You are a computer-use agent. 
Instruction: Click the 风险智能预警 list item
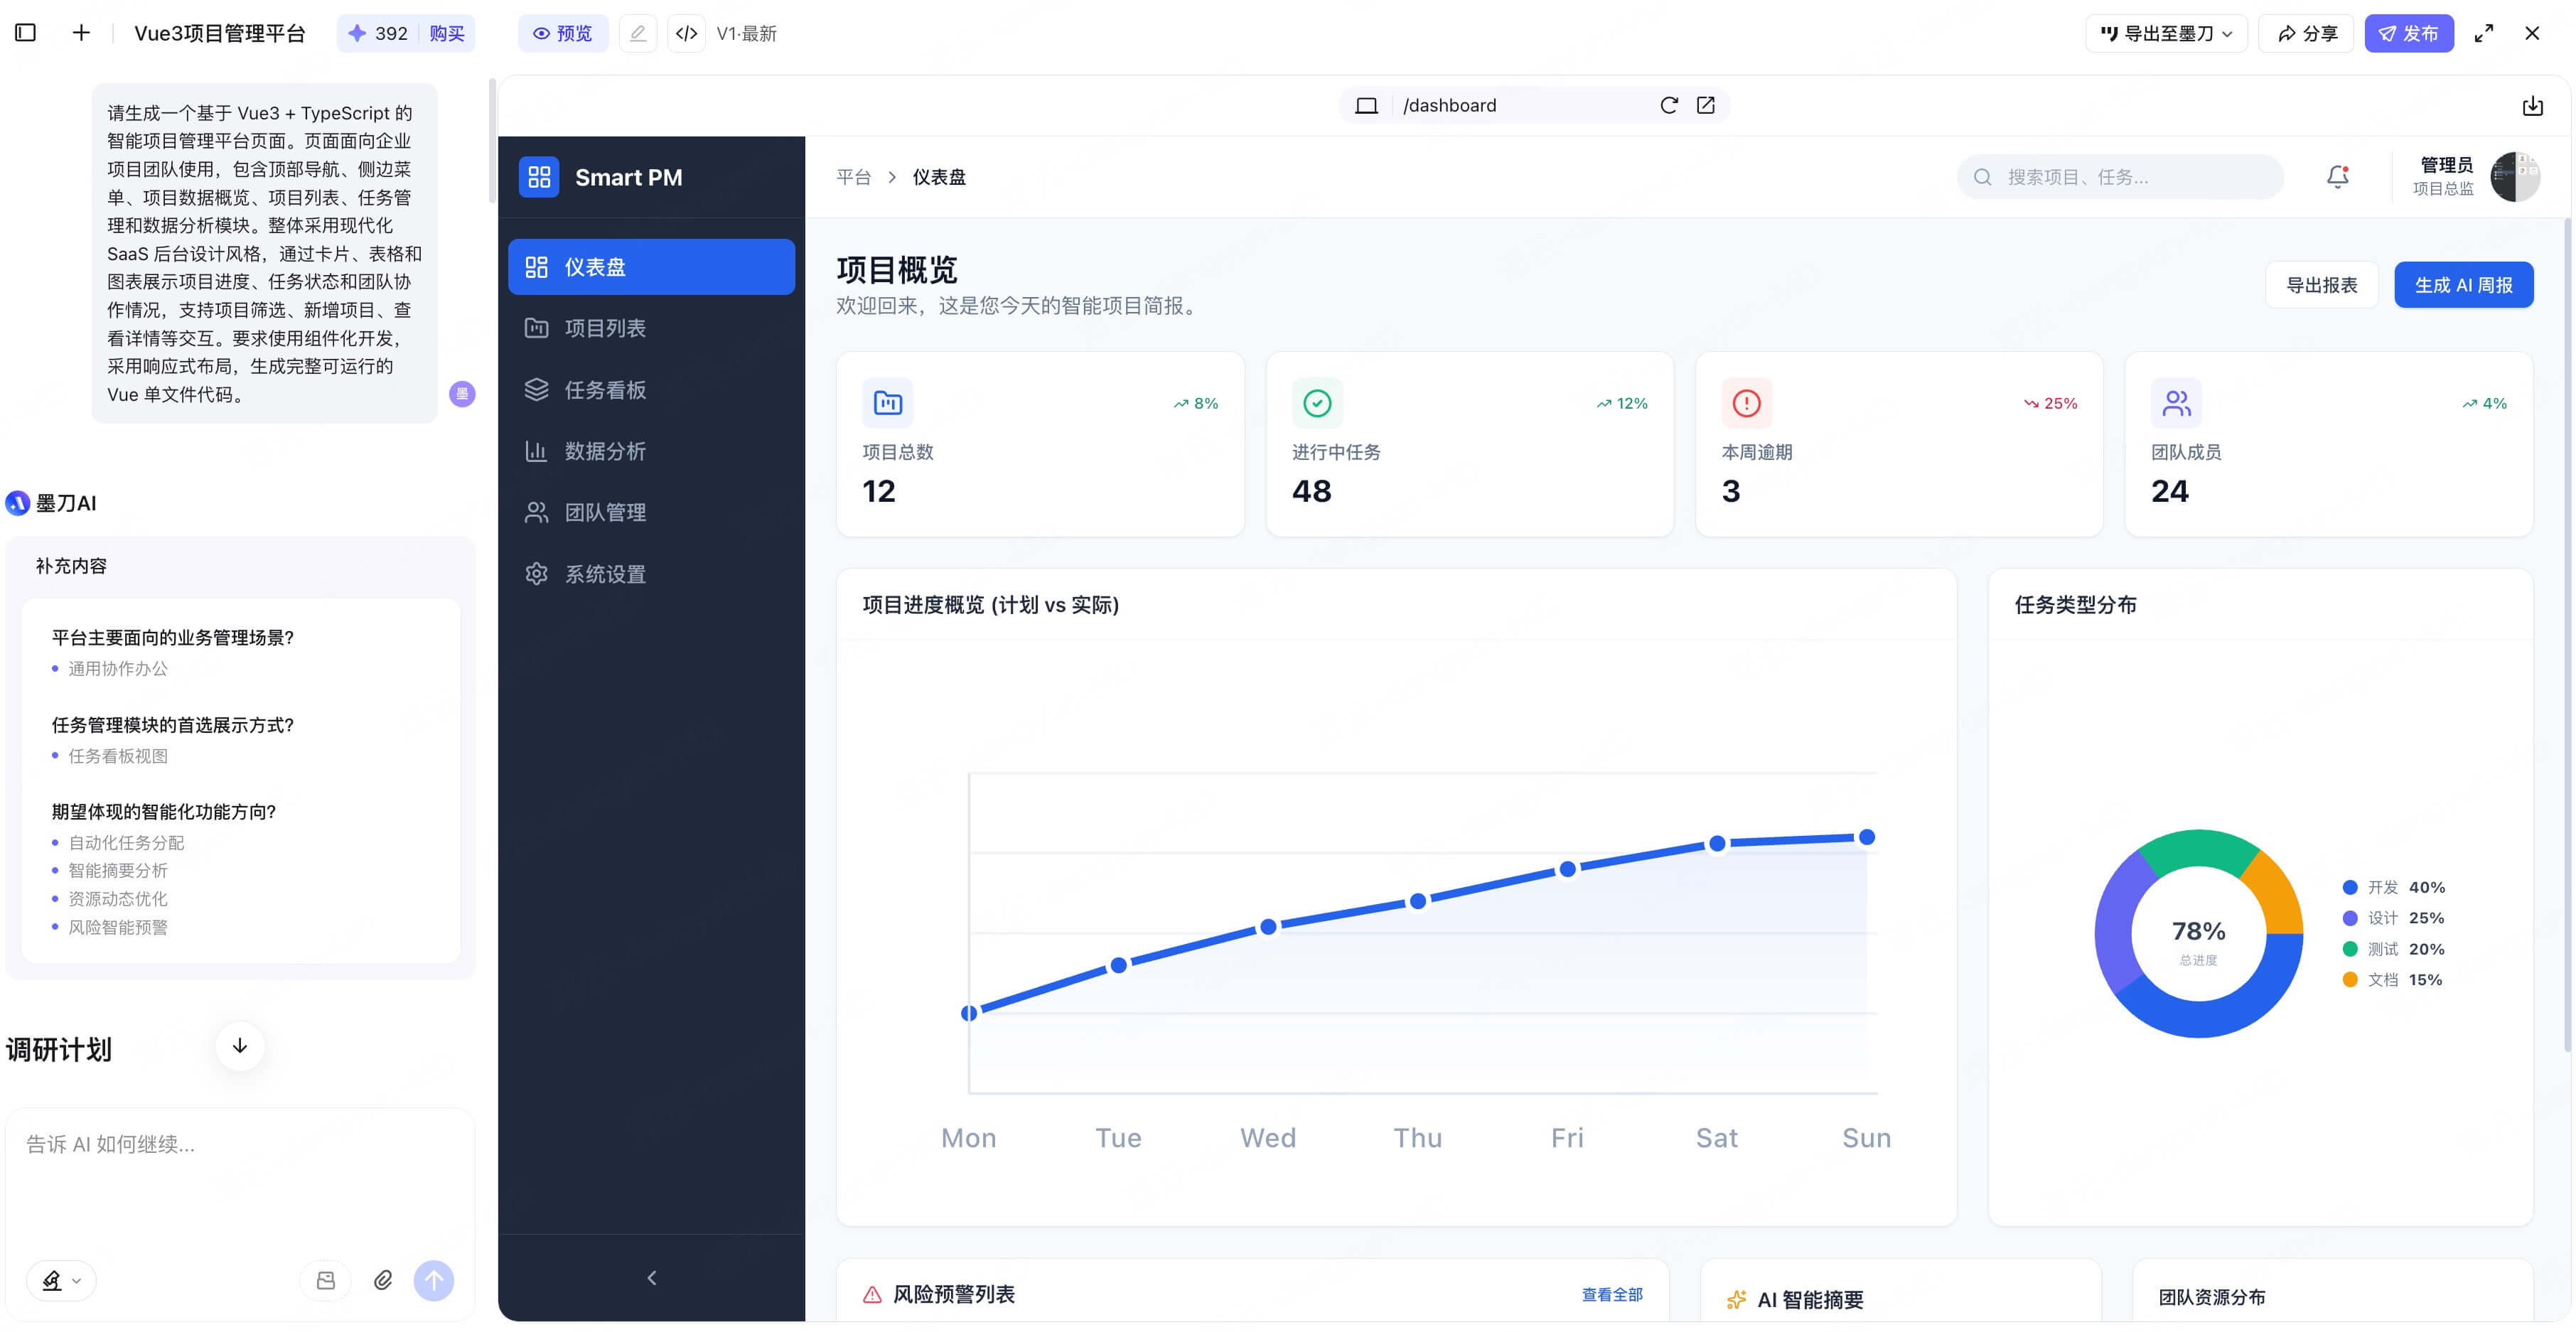click(x=118, y=927)
